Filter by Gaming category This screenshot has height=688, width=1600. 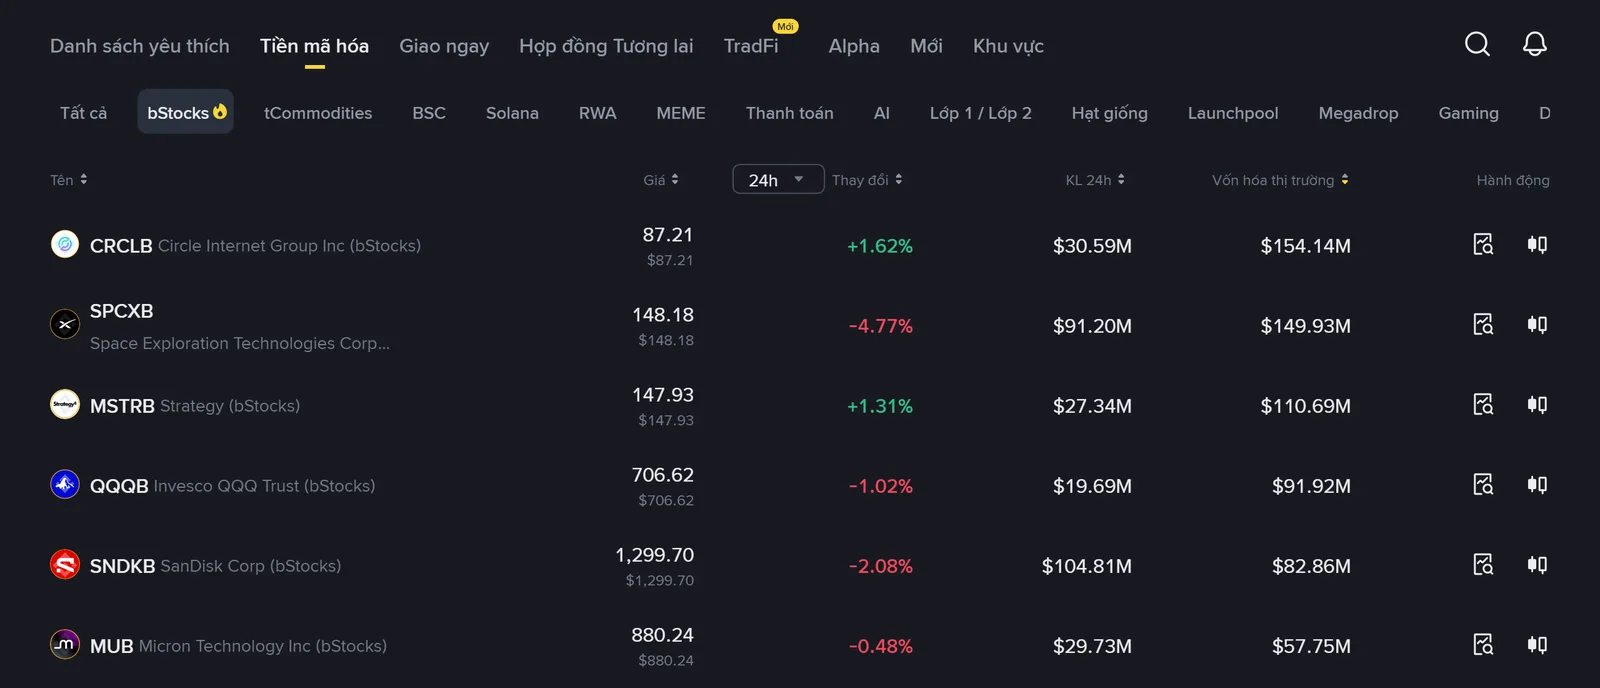tap(1468, 113)
